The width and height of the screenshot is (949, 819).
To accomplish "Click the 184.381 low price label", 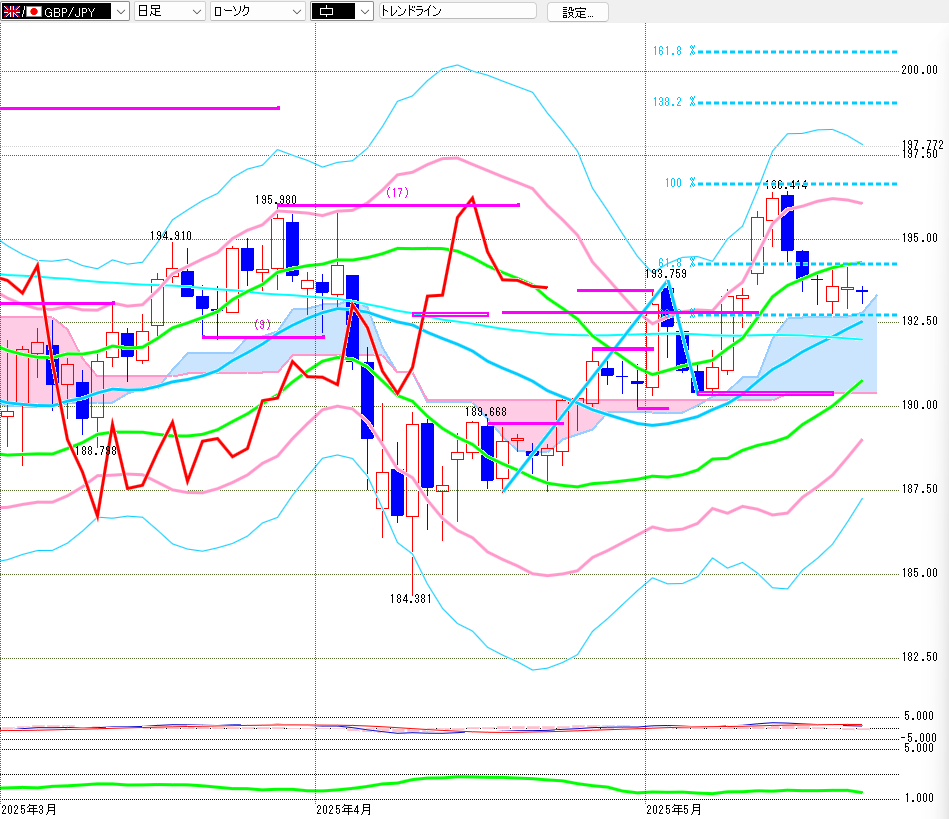I will click(x=410, y=599).
